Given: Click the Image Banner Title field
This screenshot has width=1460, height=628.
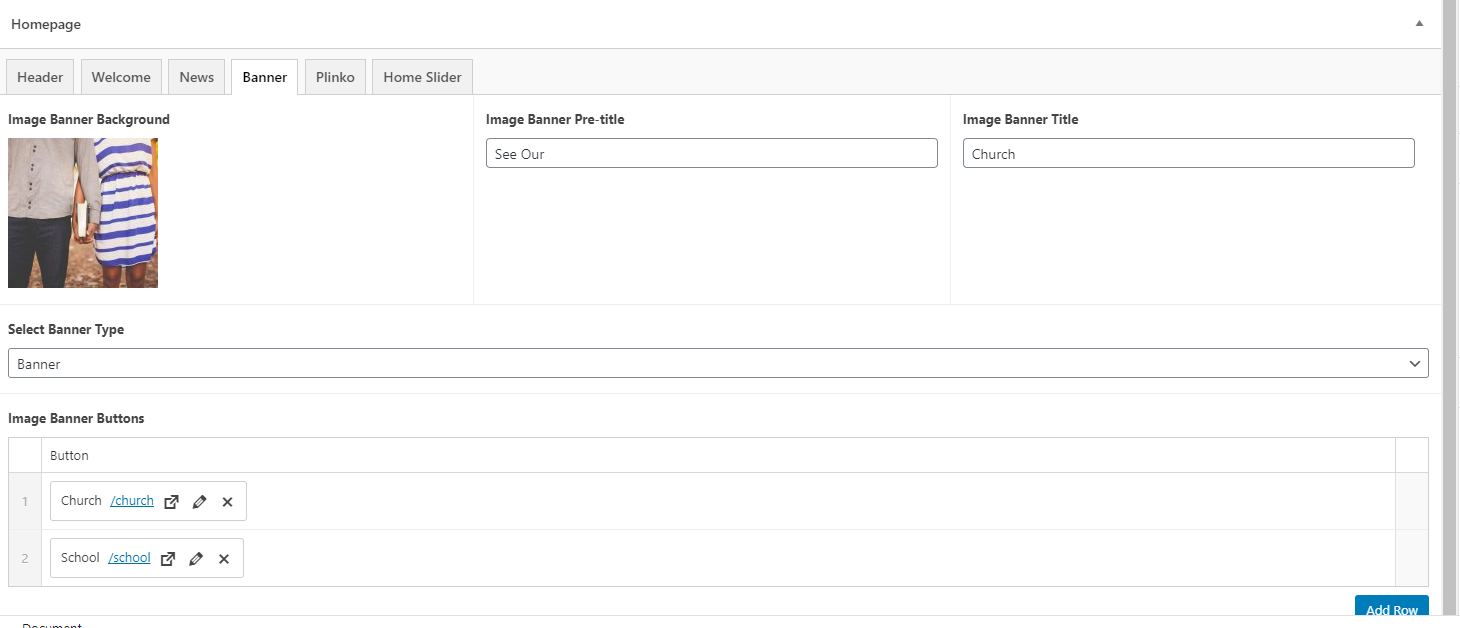Looking at the screenshot, I should point(1188,154).
